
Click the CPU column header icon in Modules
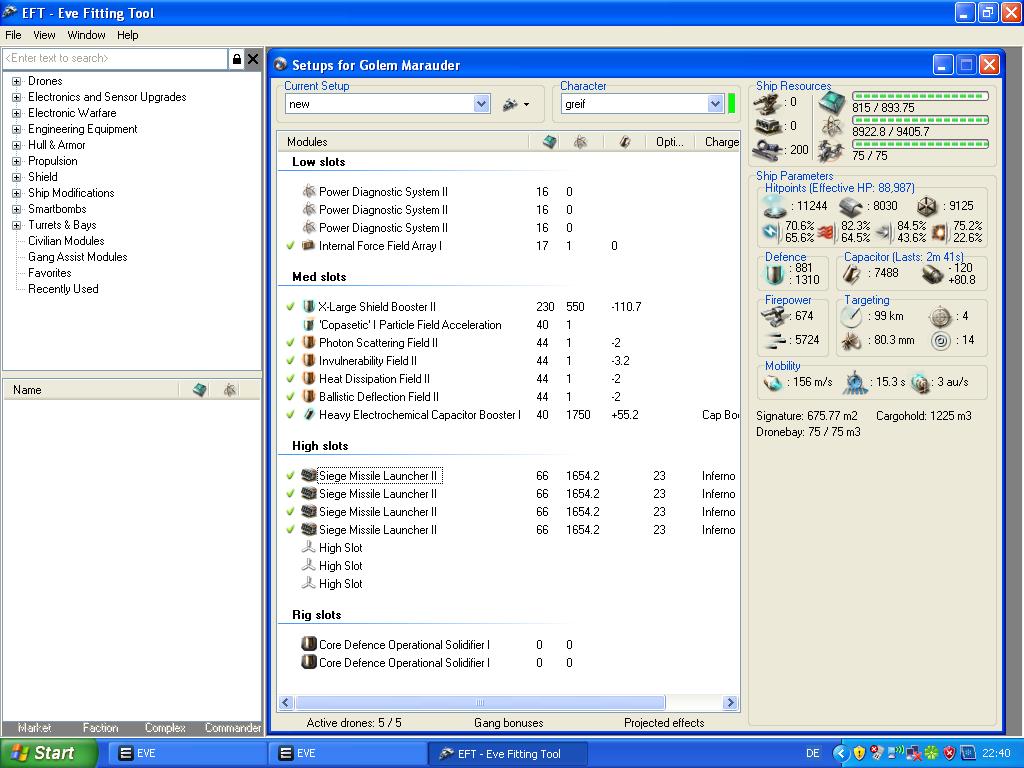pyautogui.click(x=550, y=142)
